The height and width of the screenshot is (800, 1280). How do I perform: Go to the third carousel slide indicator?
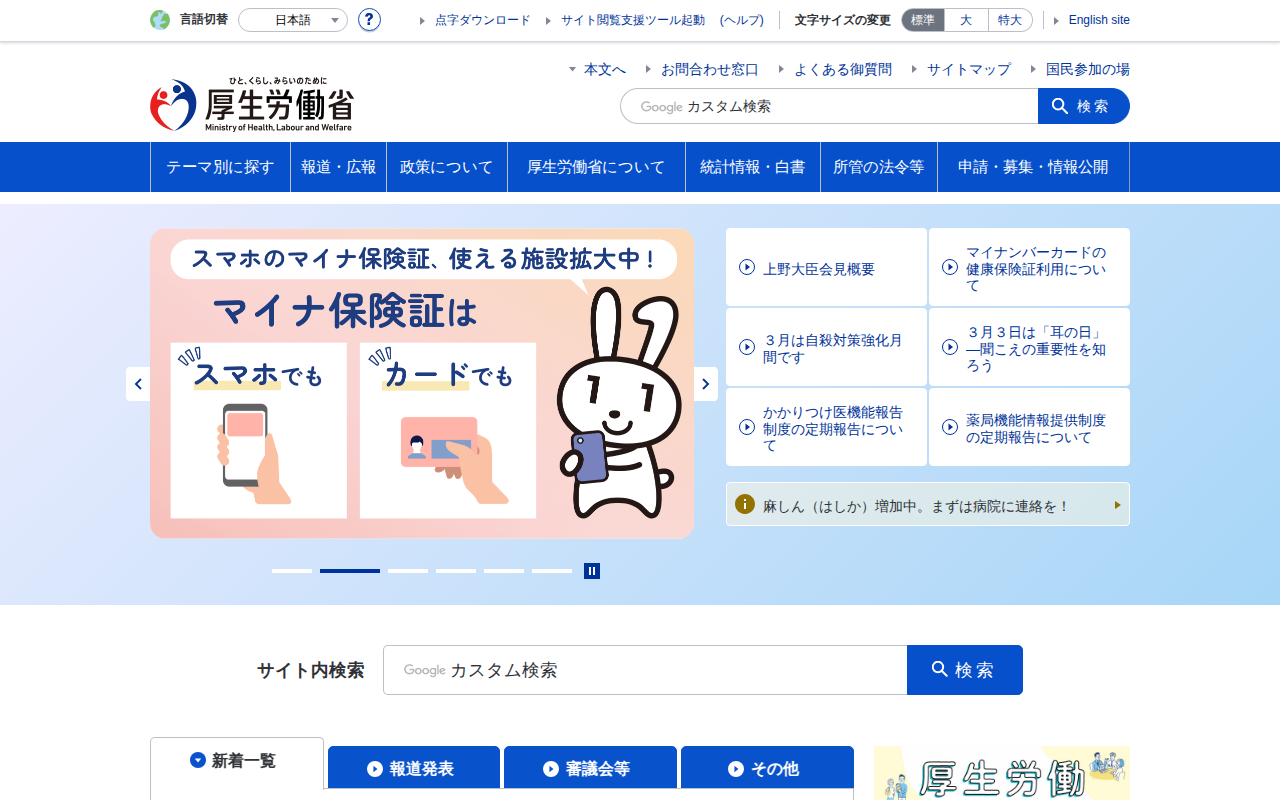(x=408, y=571)
